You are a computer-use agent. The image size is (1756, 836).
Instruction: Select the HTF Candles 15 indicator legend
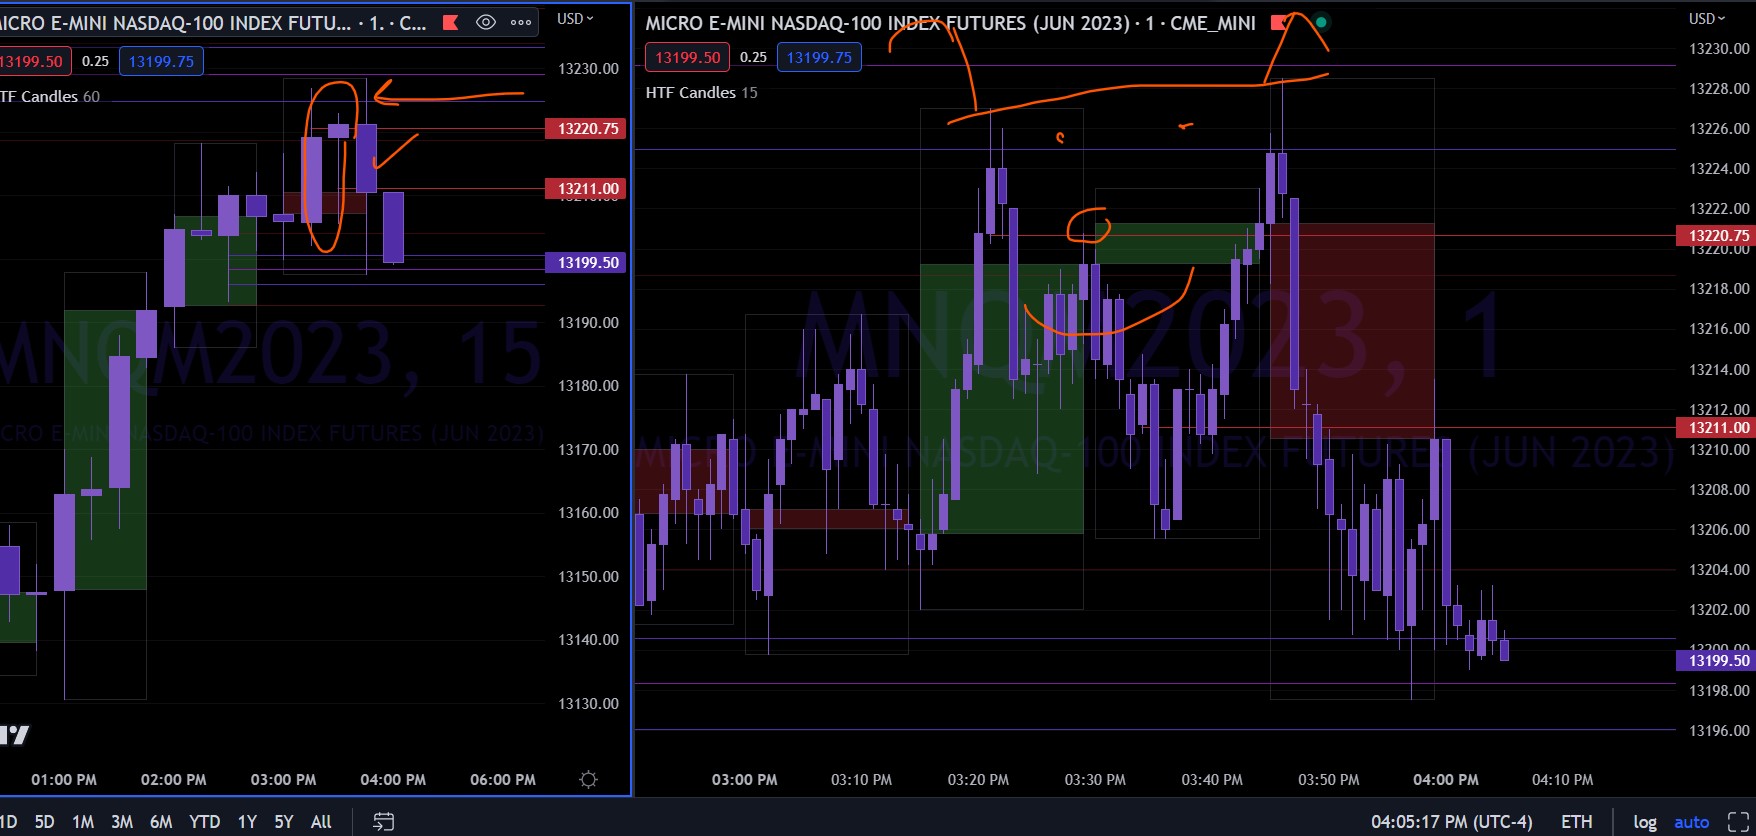[x=701, y=92]
